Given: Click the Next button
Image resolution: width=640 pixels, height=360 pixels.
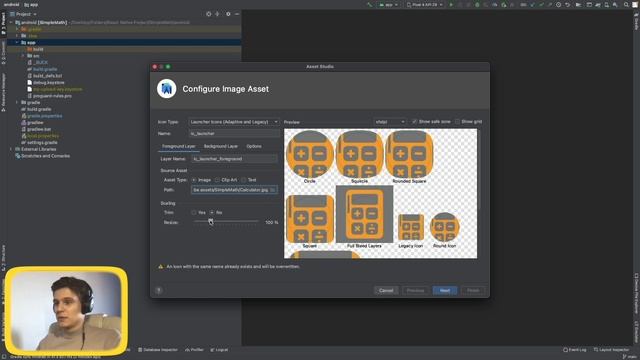Looking at the screenshot, I should point(445,291).
